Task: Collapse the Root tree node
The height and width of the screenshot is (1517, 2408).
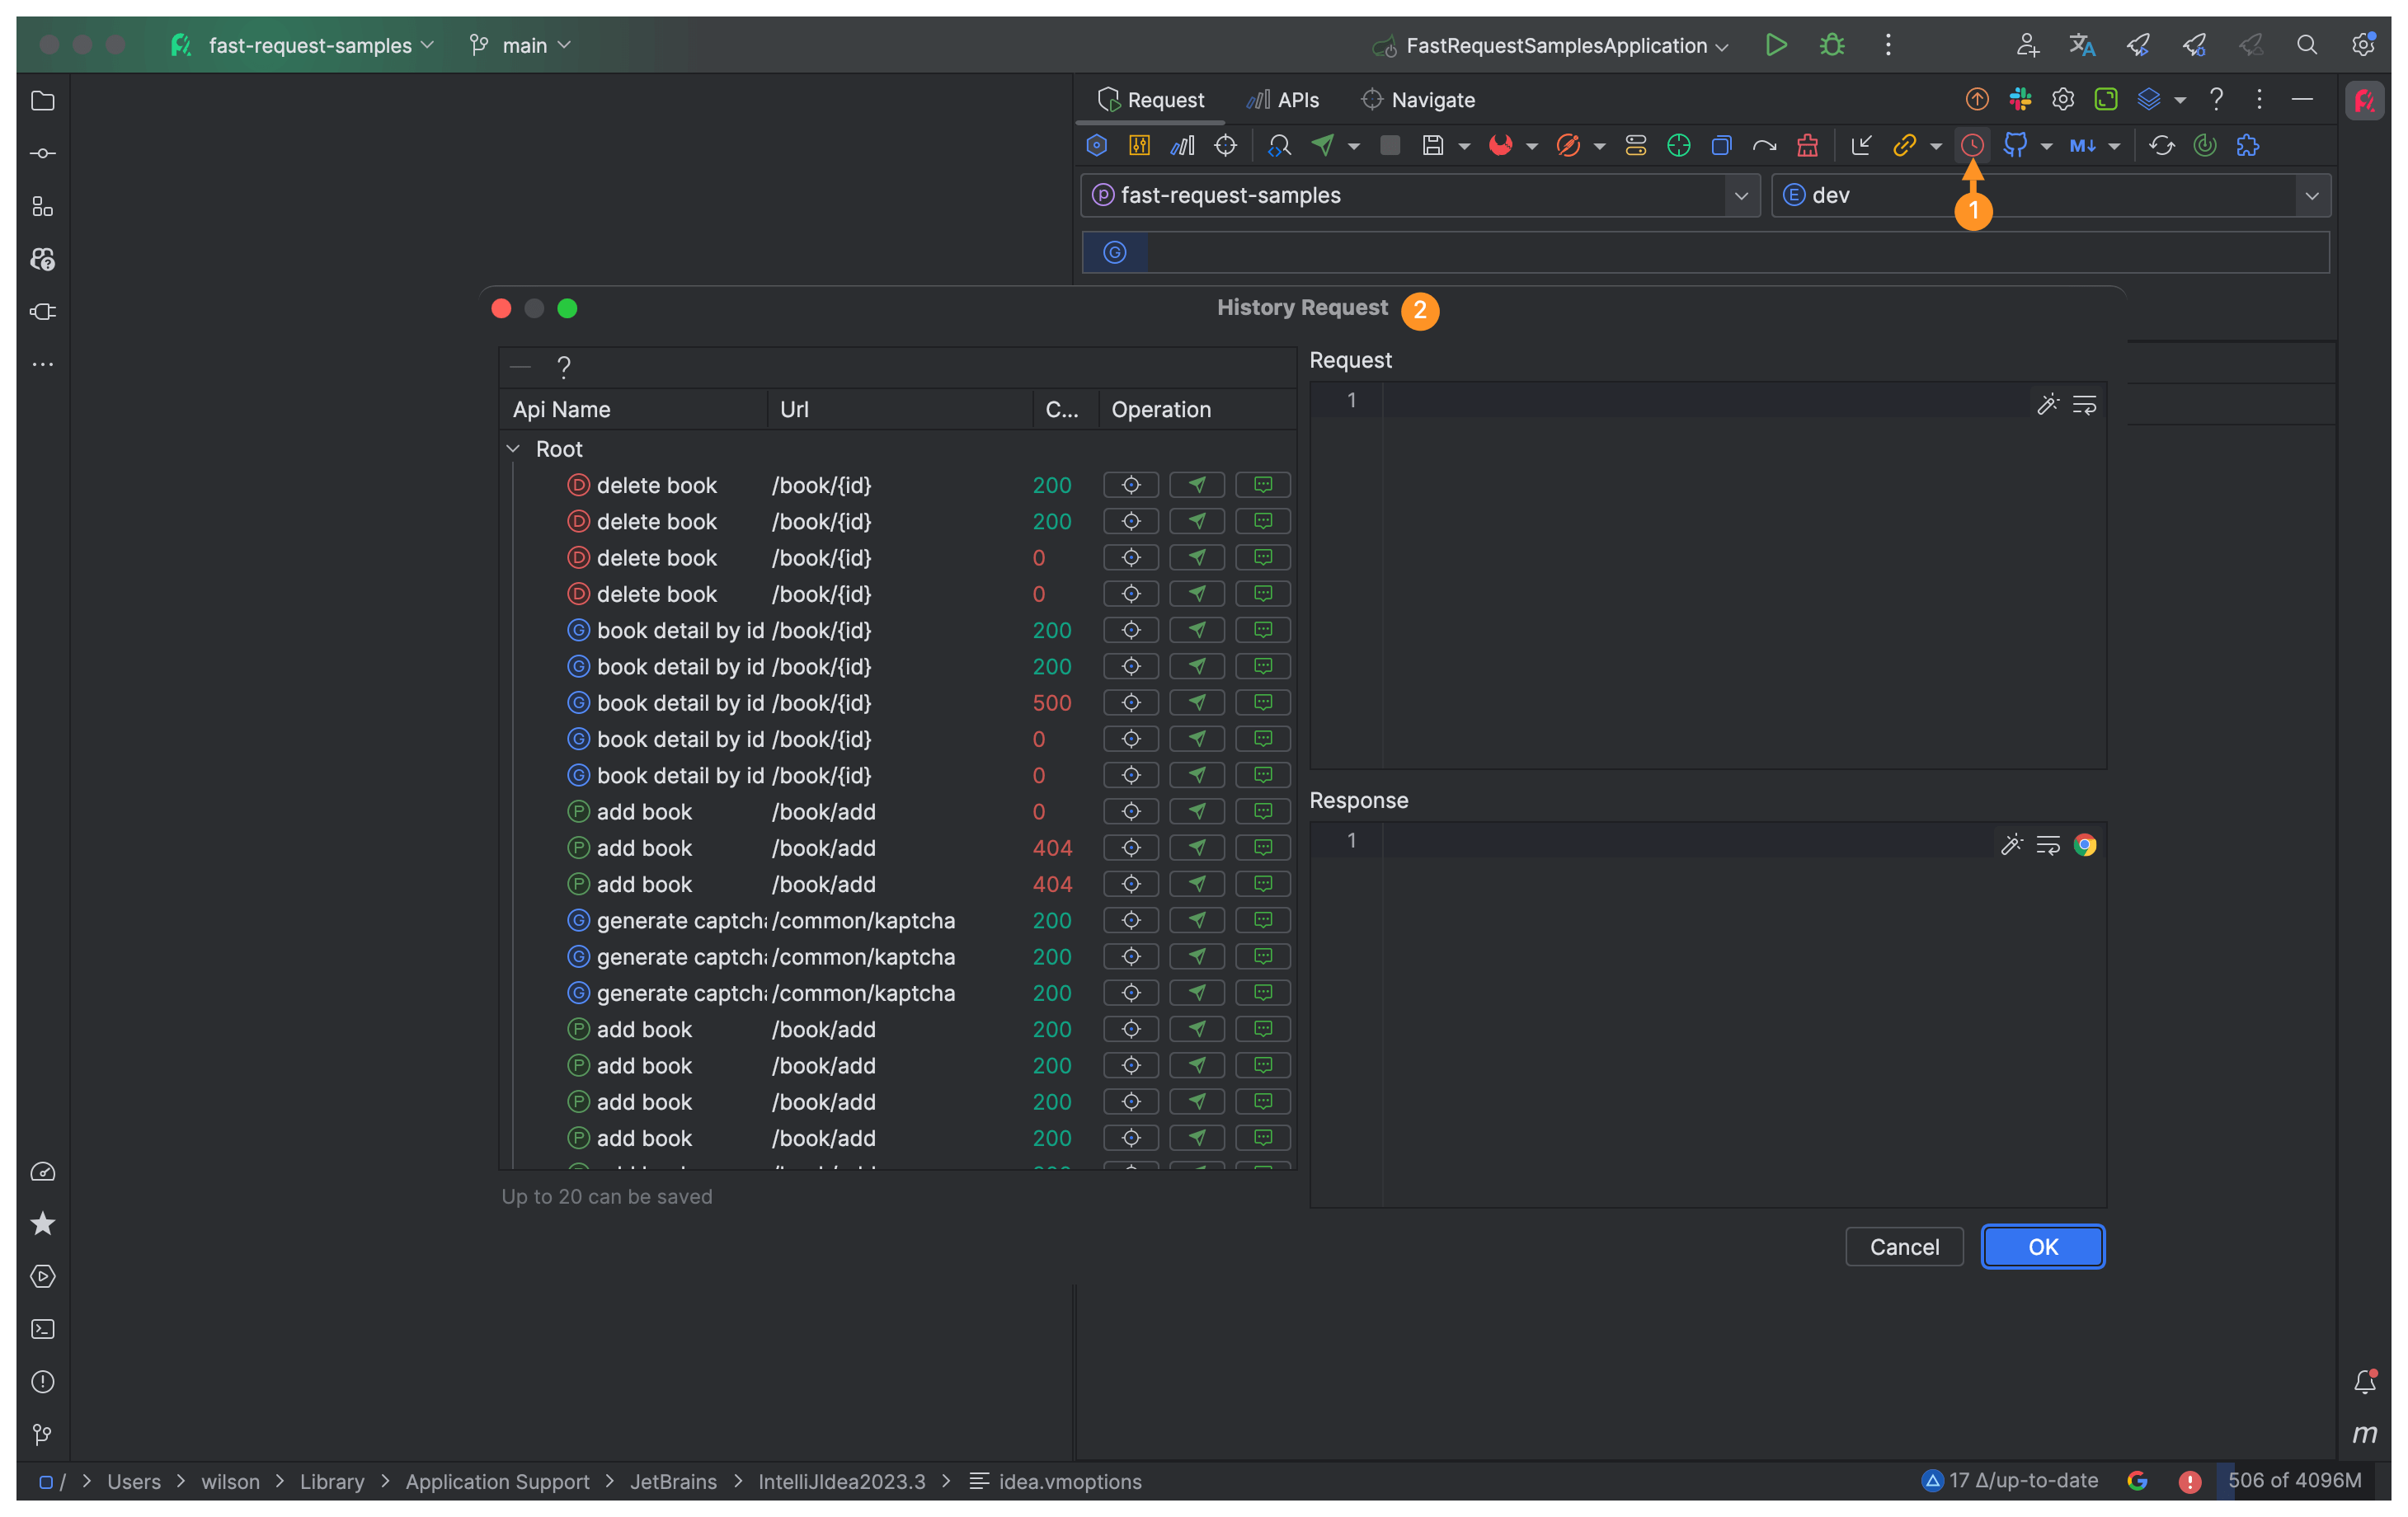Action: point(513,449)
